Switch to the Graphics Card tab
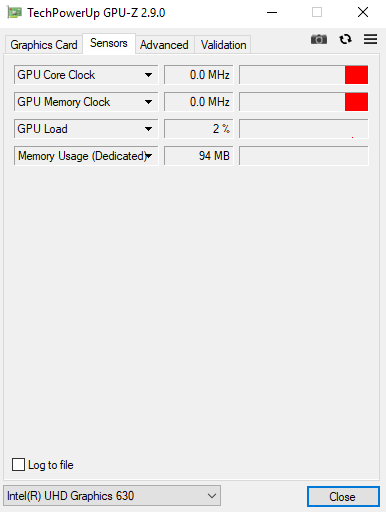The width and height of the screenshot is (386, 512). (x=44, y=45)
